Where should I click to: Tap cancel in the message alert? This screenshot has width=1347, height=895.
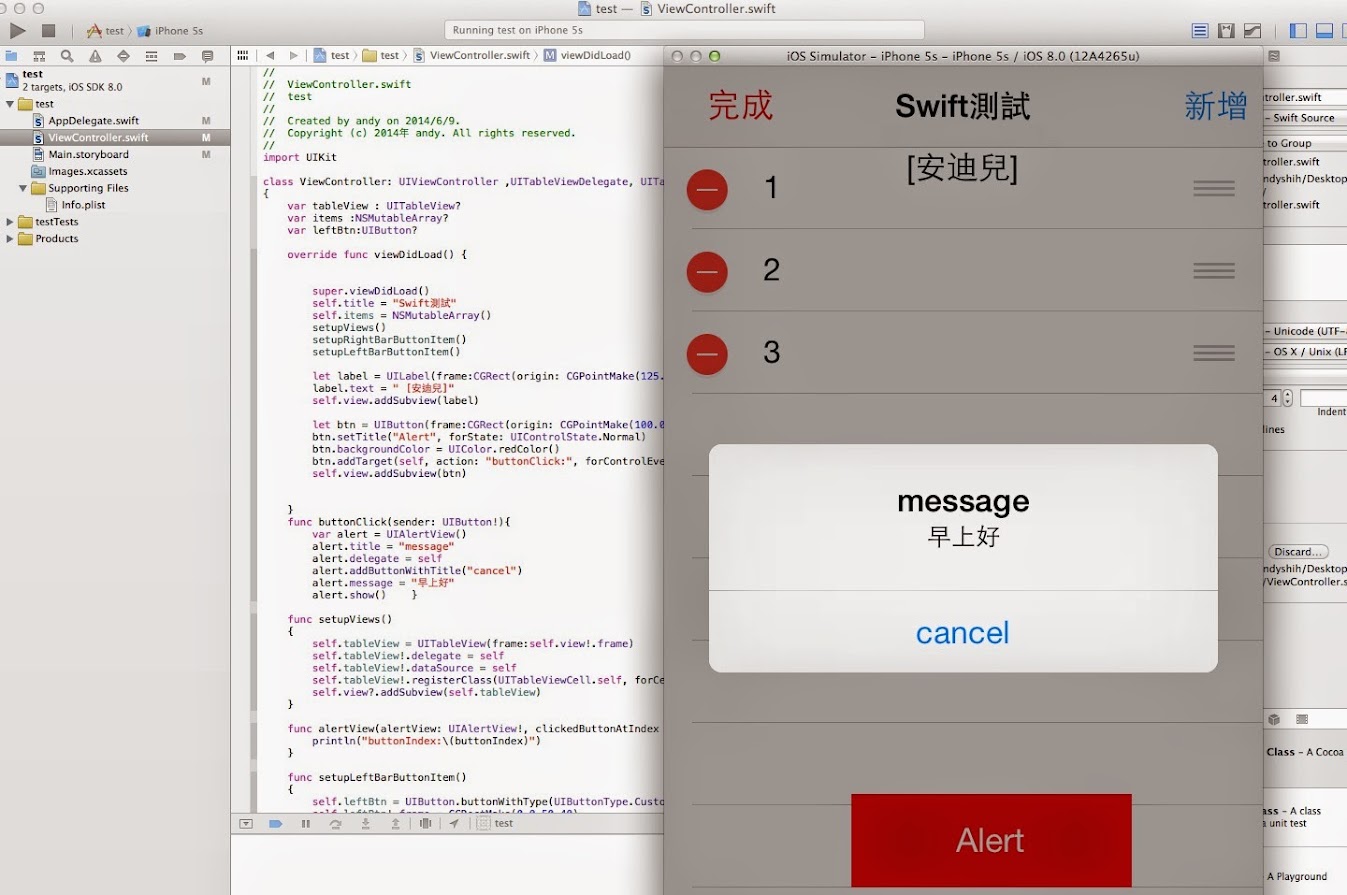(962, 633)
